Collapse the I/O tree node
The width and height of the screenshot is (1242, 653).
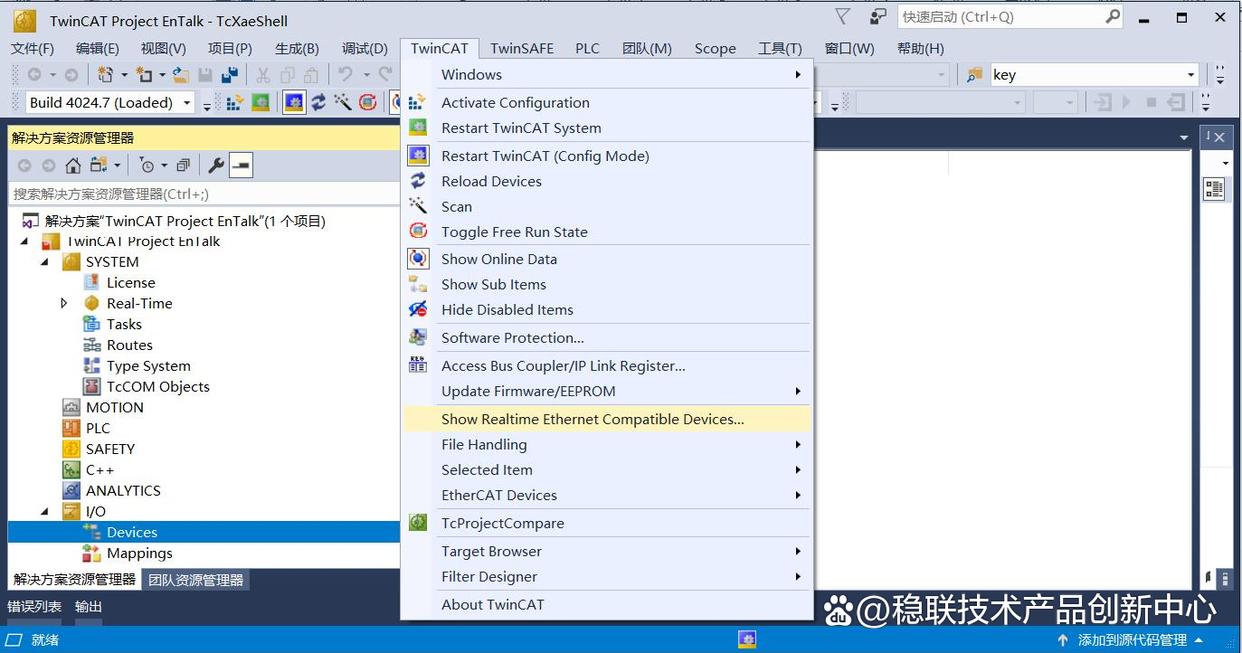[45, 511]
